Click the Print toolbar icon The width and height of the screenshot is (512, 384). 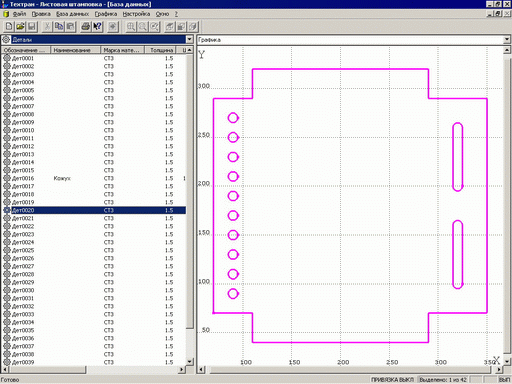click(86, 26)
